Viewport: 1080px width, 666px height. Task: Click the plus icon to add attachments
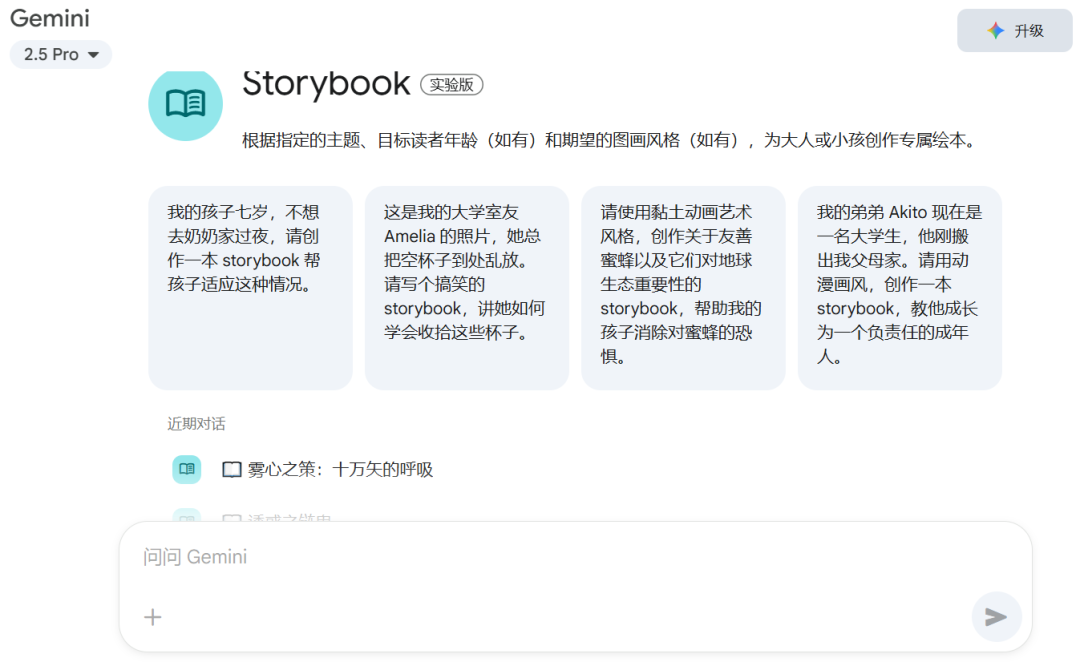pyautogui.click(x=152, y=617)
